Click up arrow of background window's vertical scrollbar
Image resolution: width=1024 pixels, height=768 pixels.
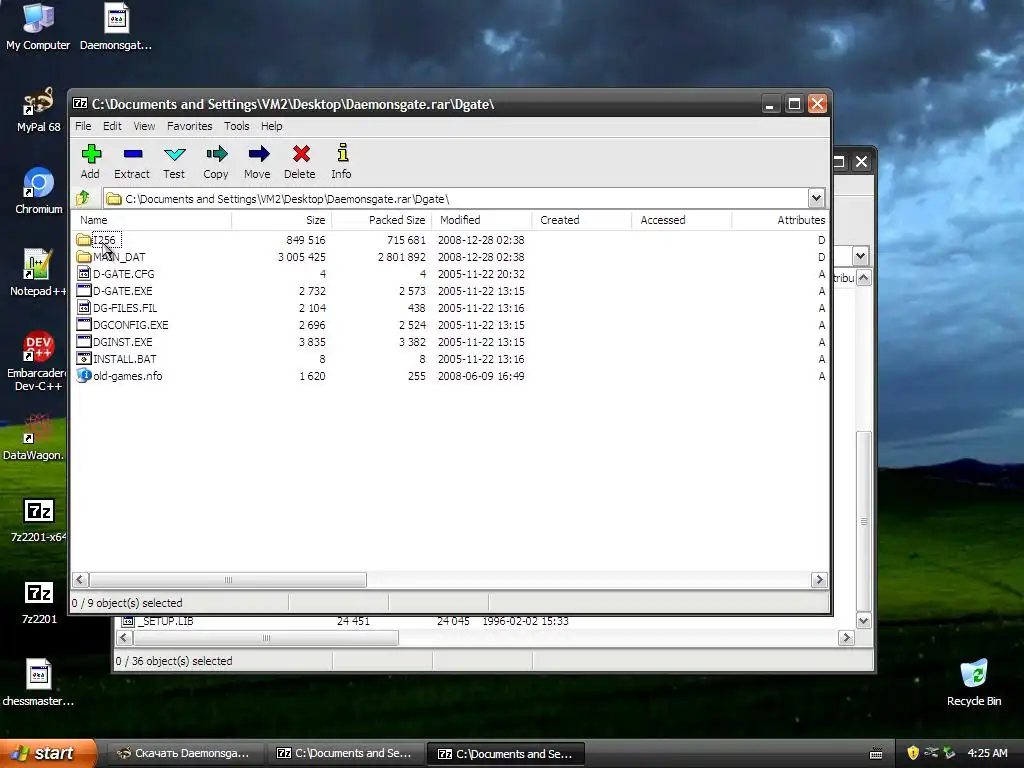point(863,278)
